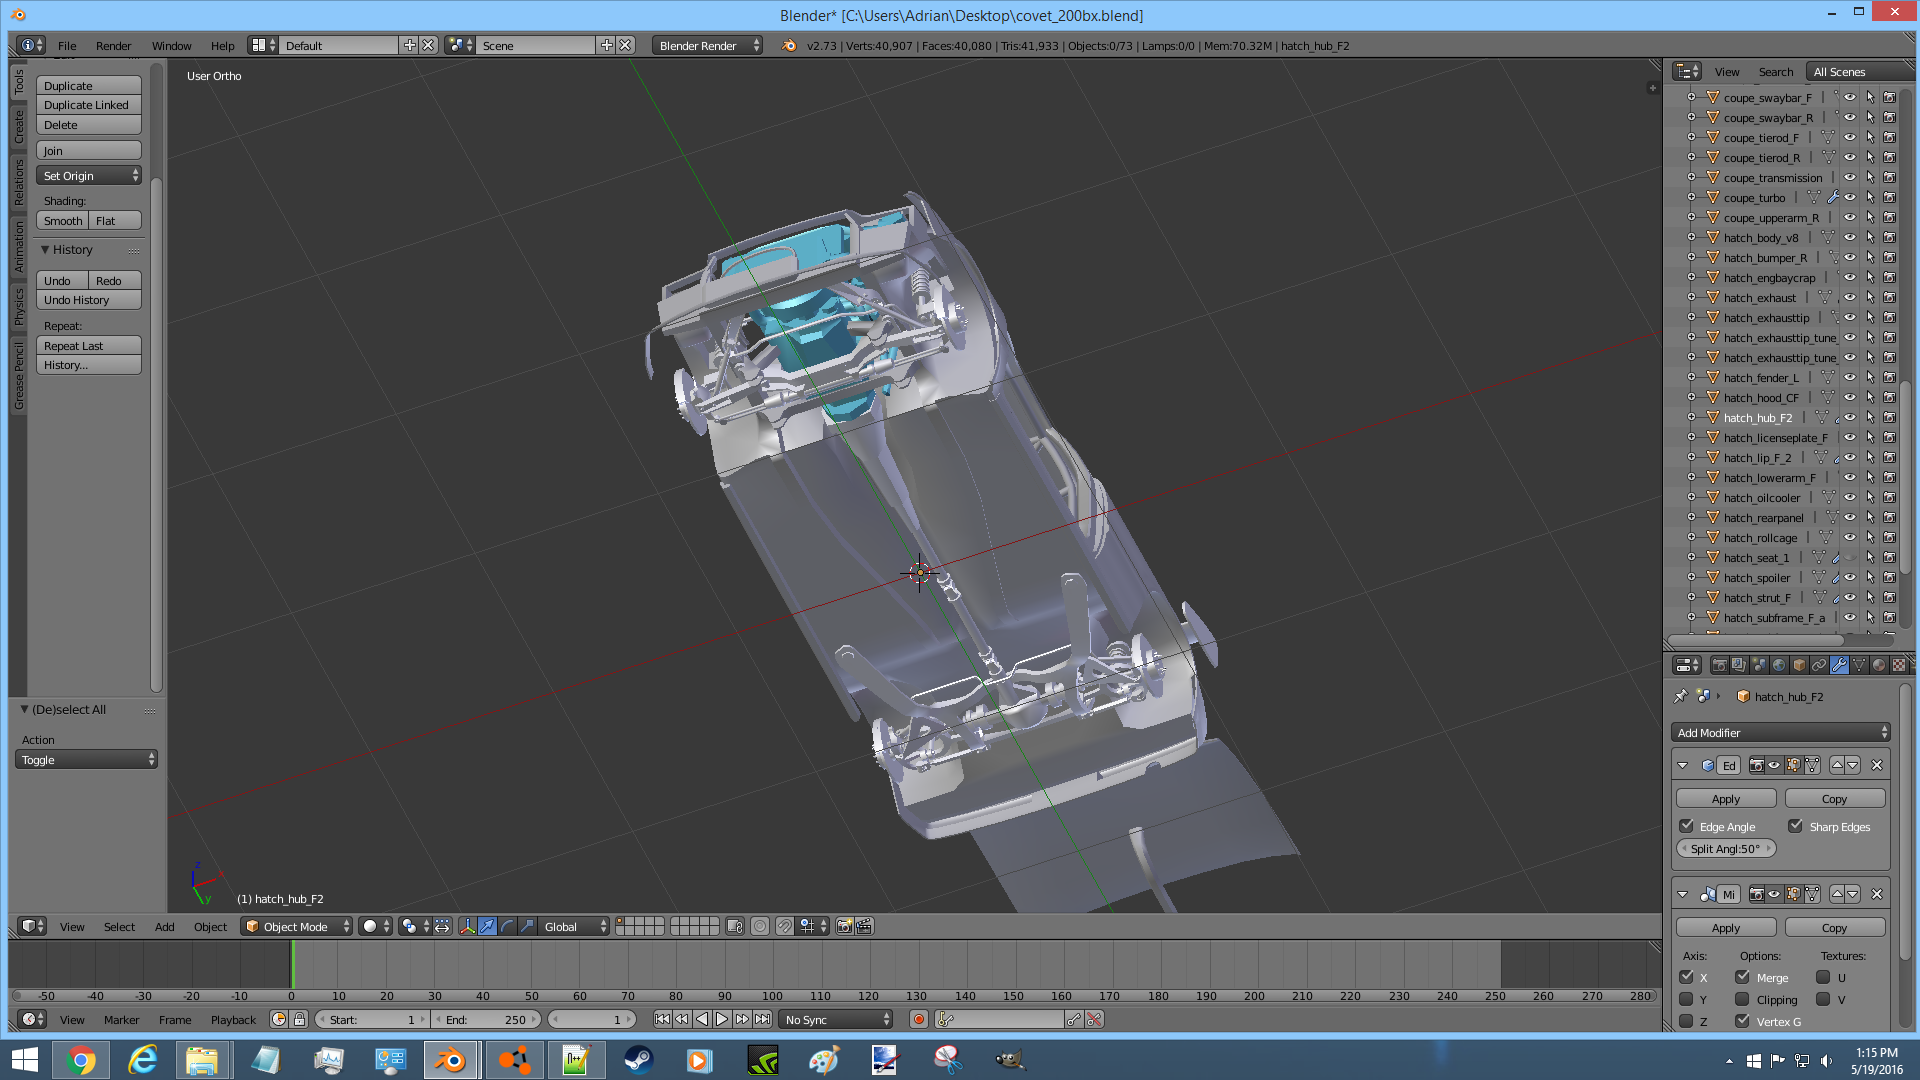1920x1080 pixels.
Task: Click Apply on the Edge Split modifier
Action: pyautogui.click(x=1726, y=799)
